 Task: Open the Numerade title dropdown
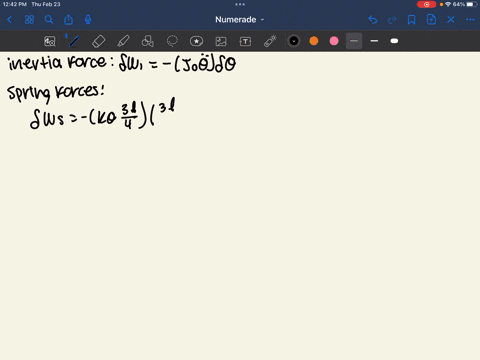pyautogui.click(x=240, y=20)
